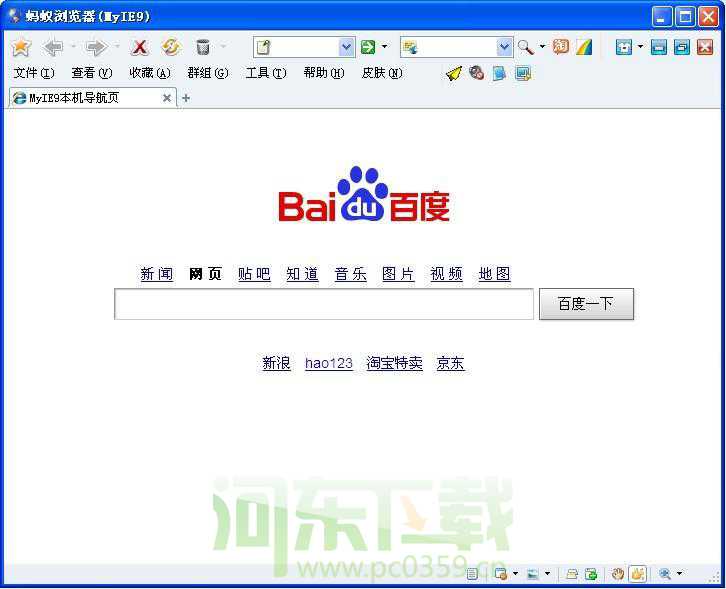The width and height of the screenshot is (726, 589).
Task: Open the address bar dropdown
Action: [x=346, y=47]
